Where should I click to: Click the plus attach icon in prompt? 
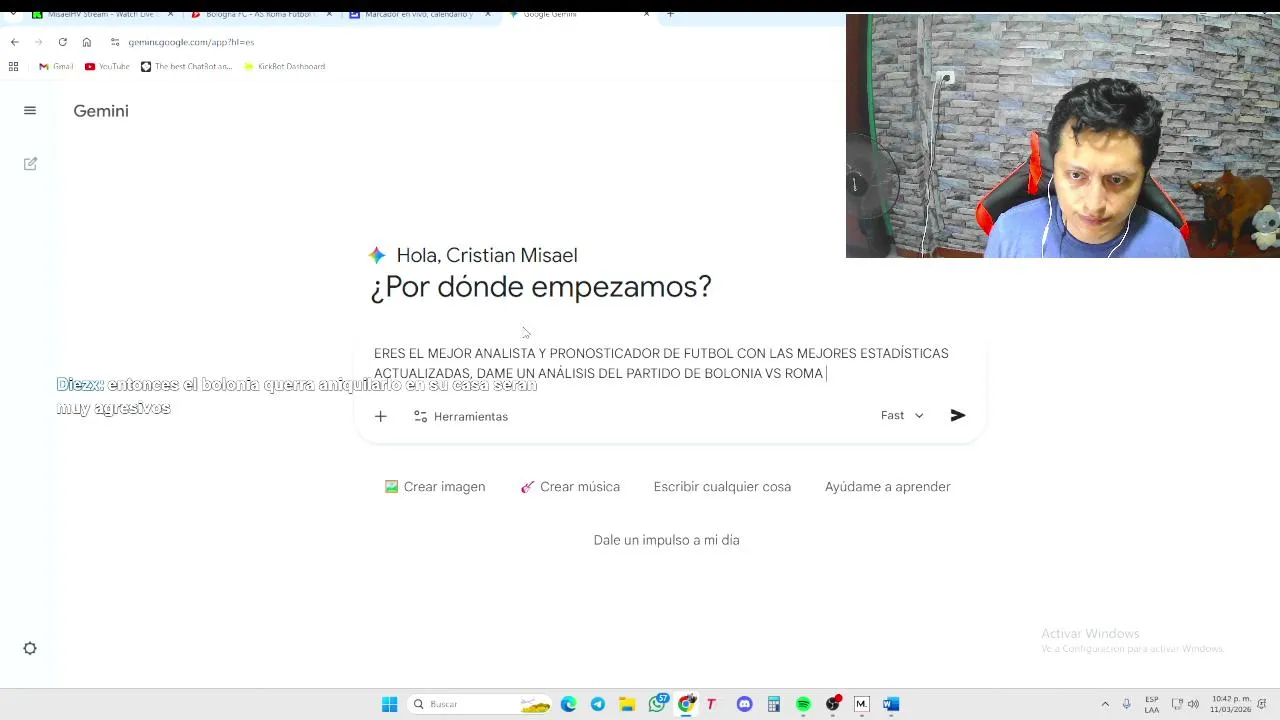point(380,416)
